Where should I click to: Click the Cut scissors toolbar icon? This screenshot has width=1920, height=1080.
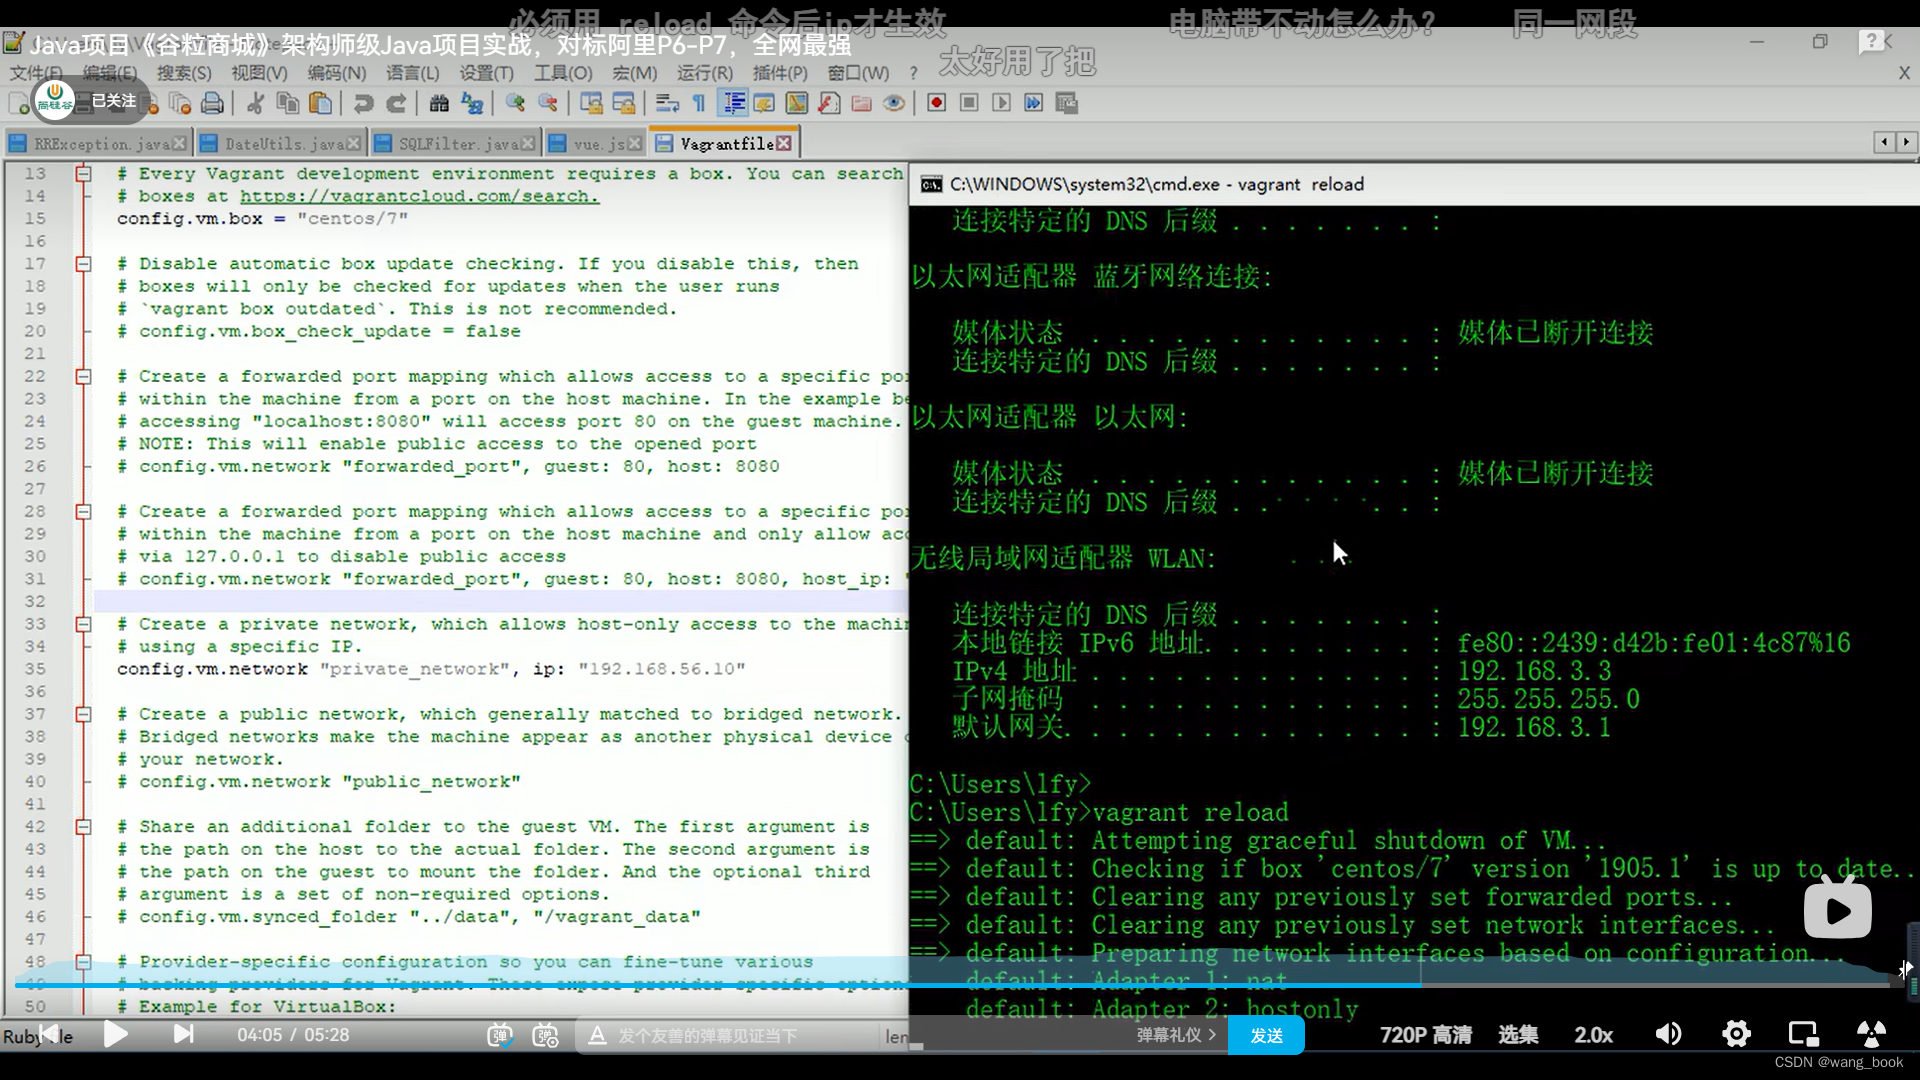[256, 103]
